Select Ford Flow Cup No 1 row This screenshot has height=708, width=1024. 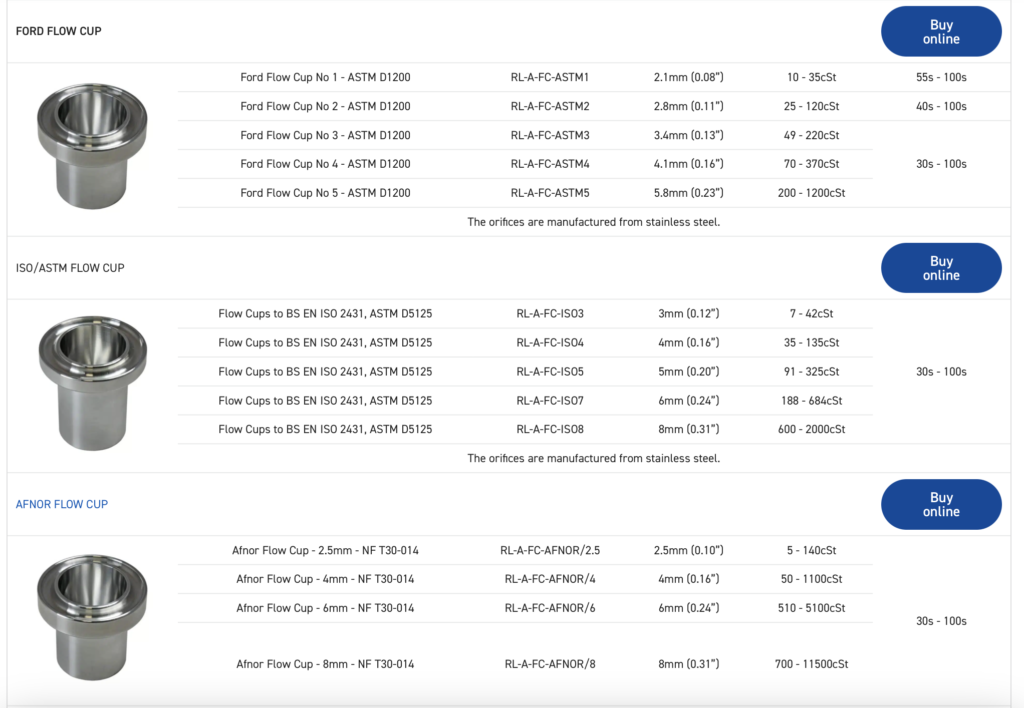click(325, 77)
